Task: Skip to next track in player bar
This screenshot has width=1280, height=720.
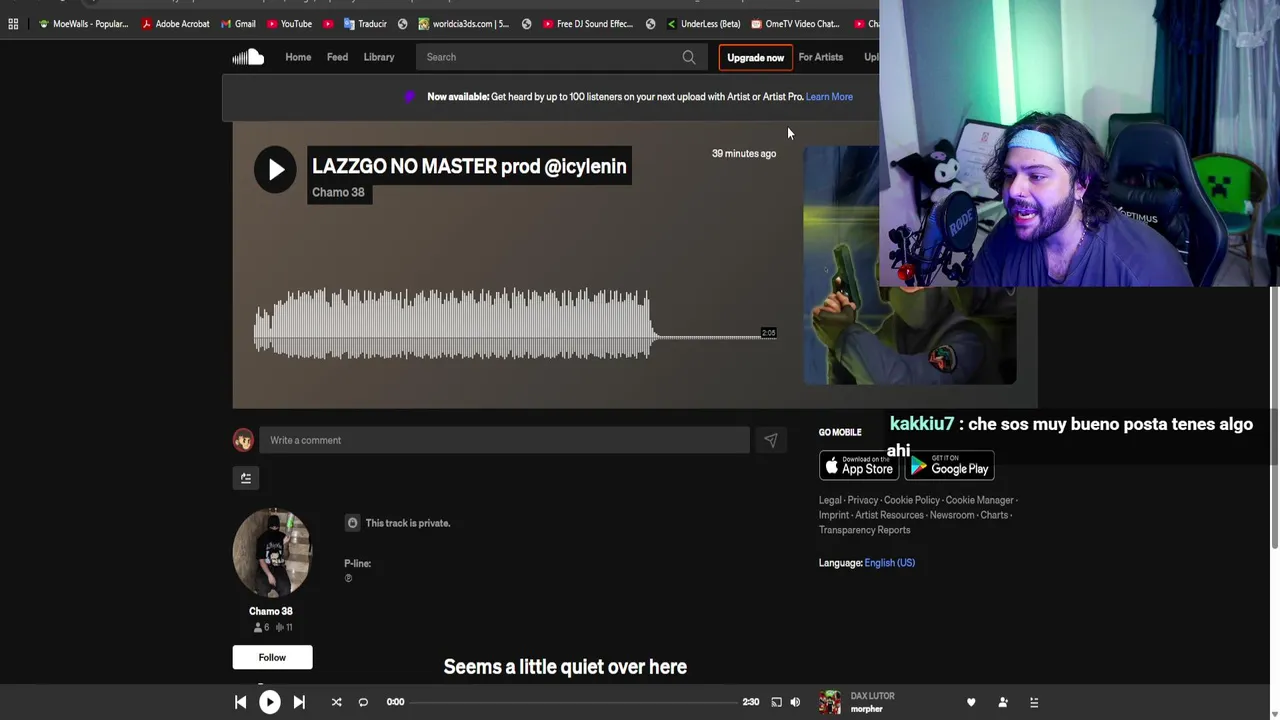Action: (x=299, y=702)
